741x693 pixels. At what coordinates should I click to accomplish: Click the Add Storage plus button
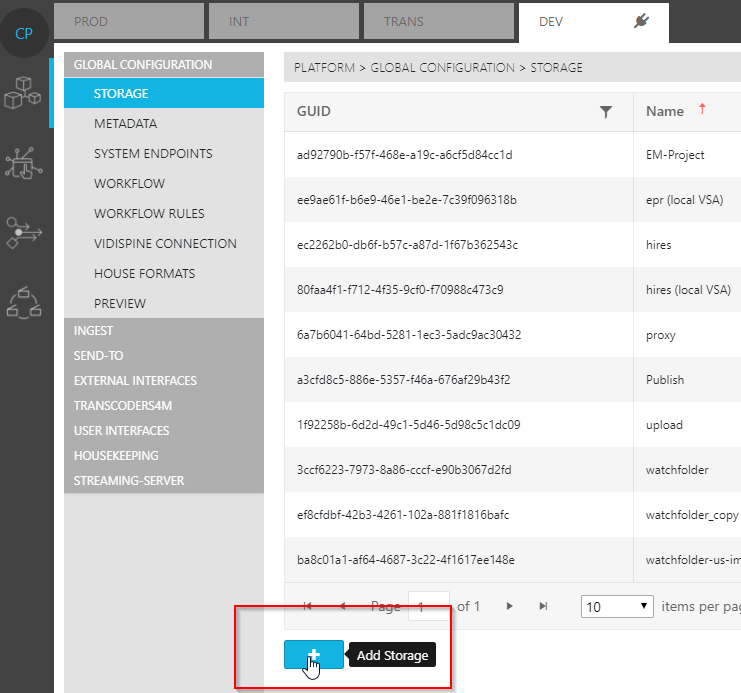(x=313, y=655)
